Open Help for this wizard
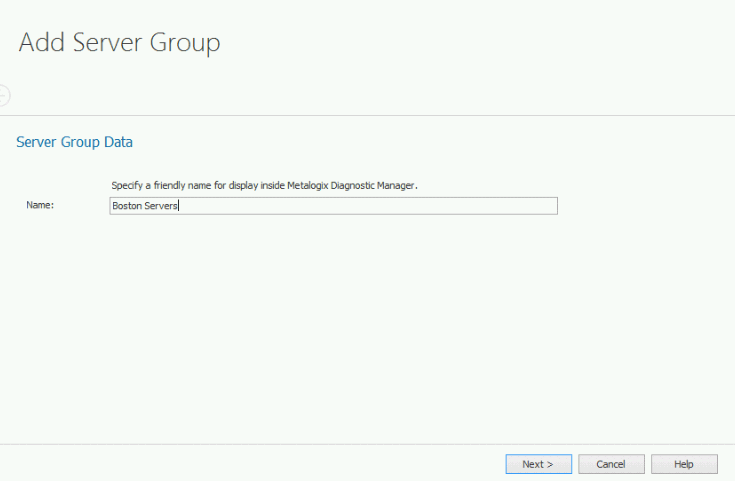Screen dimensions: 735x481 [684, 464]
